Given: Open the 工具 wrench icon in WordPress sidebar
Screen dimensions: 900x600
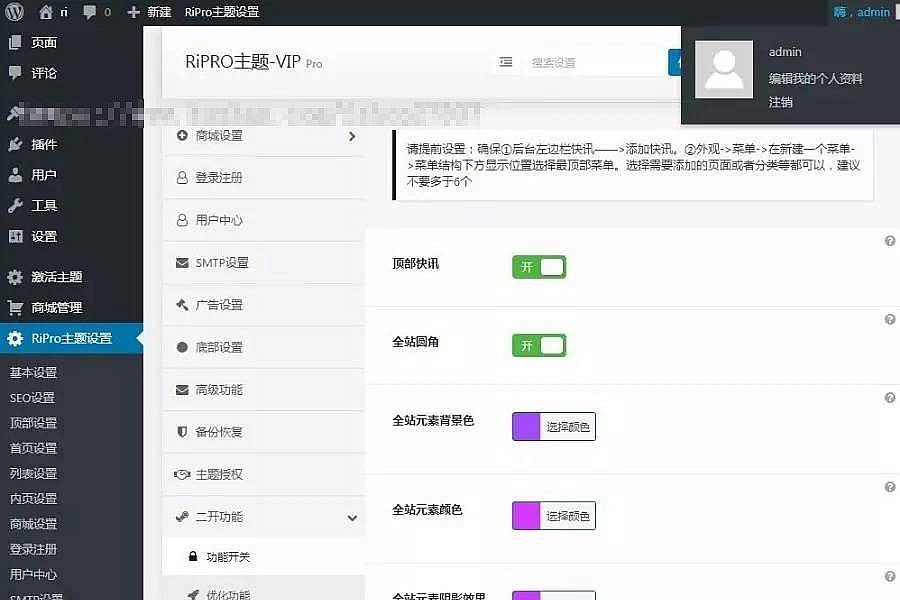Looking at the screenshot, I should (x=15, y=206).
